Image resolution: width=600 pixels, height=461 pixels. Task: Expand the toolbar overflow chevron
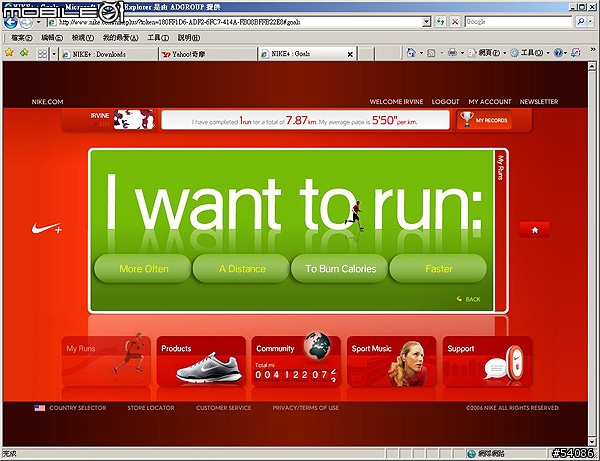click(593, 50)
